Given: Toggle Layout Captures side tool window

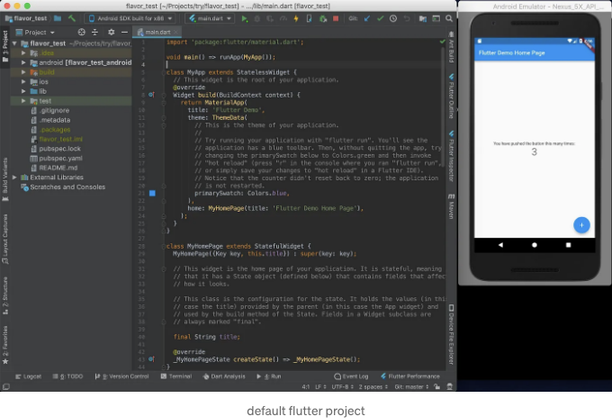Looking at the screenshot, I should [5, 239].
